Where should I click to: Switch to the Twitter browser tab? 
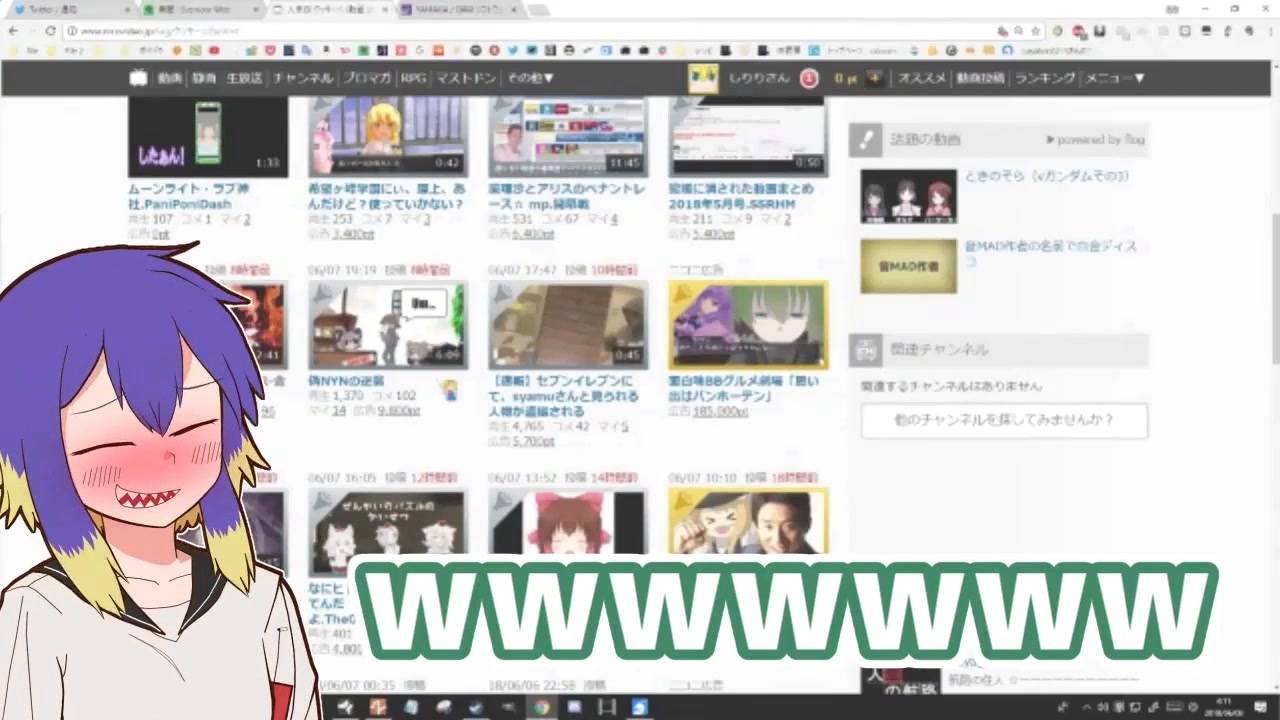click(68, 9)
